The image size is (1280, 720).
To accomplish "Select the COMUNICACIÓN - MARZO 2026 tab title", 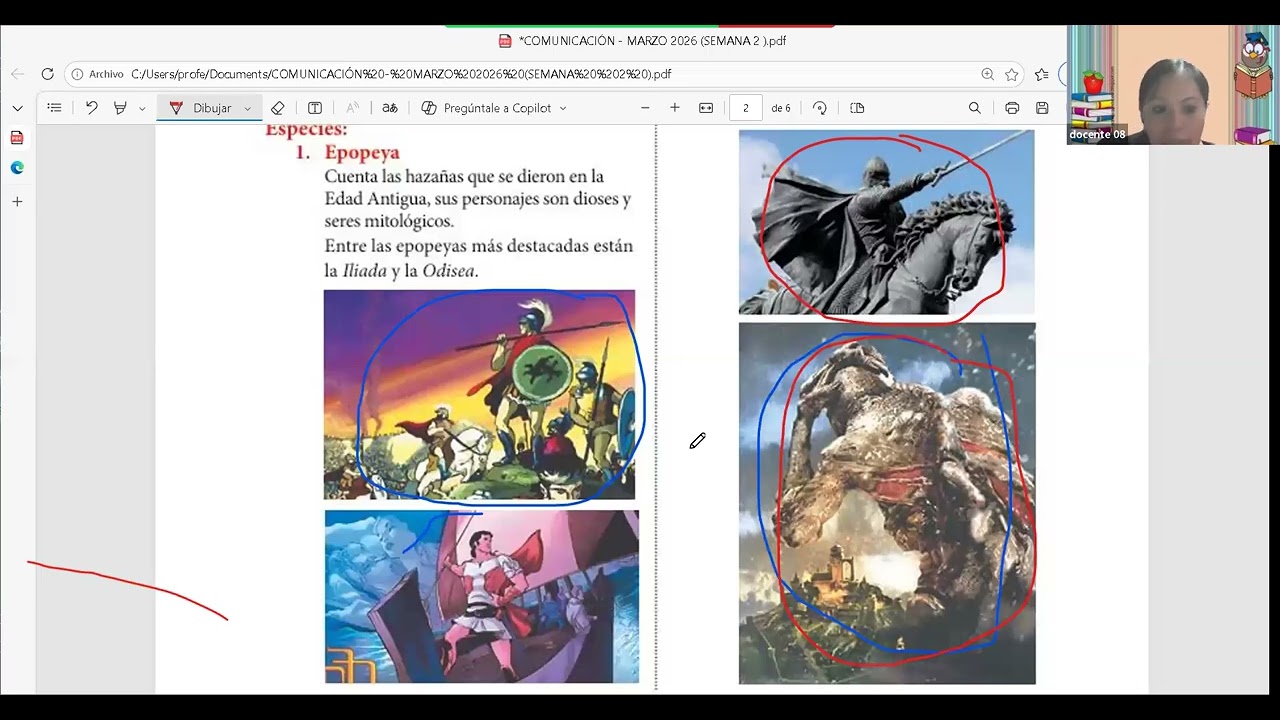I will click(x=652, y=41).
